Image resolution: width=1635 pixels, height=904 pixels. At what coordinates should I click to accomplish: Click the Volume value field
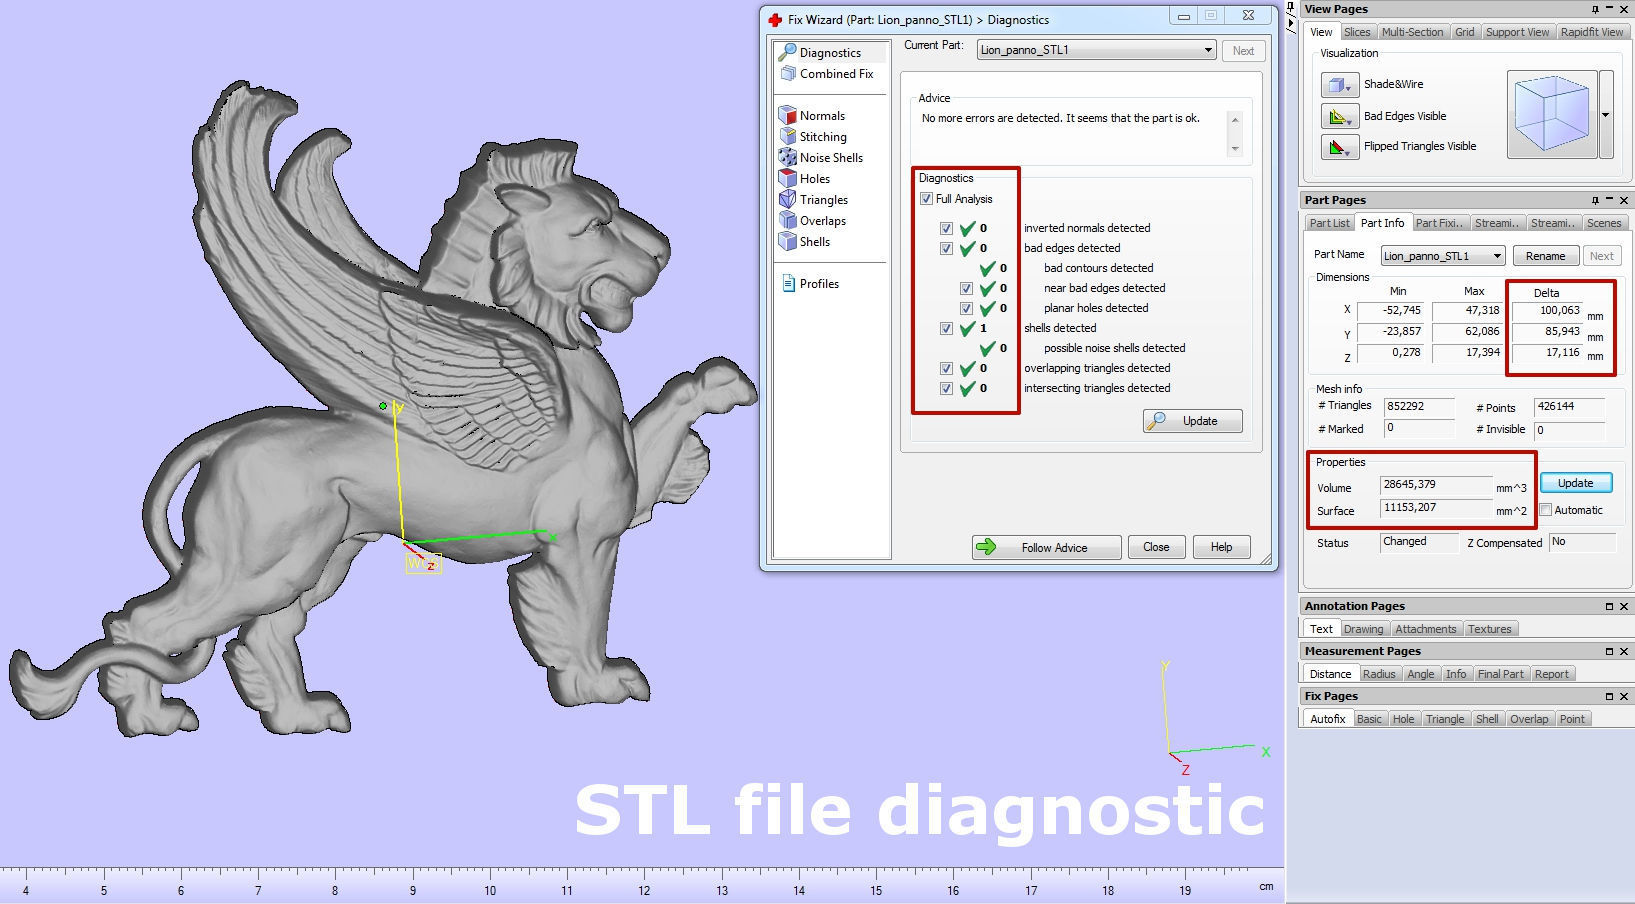pyautogui.click(x=1436, y=485)
